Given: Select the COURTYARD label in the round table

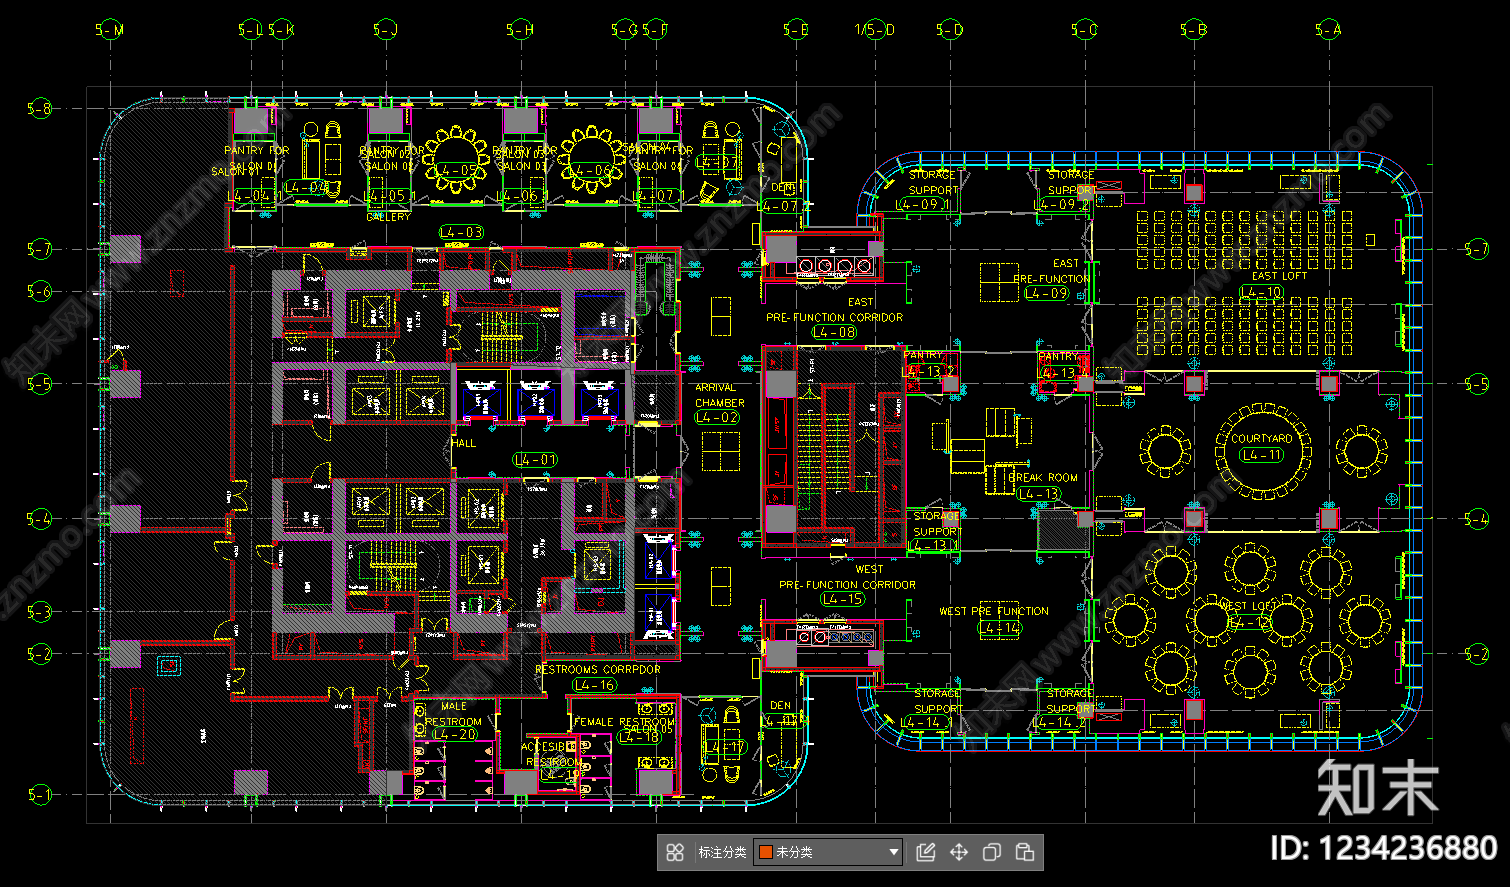Looking at the screenshot, I should [1261, 438].
